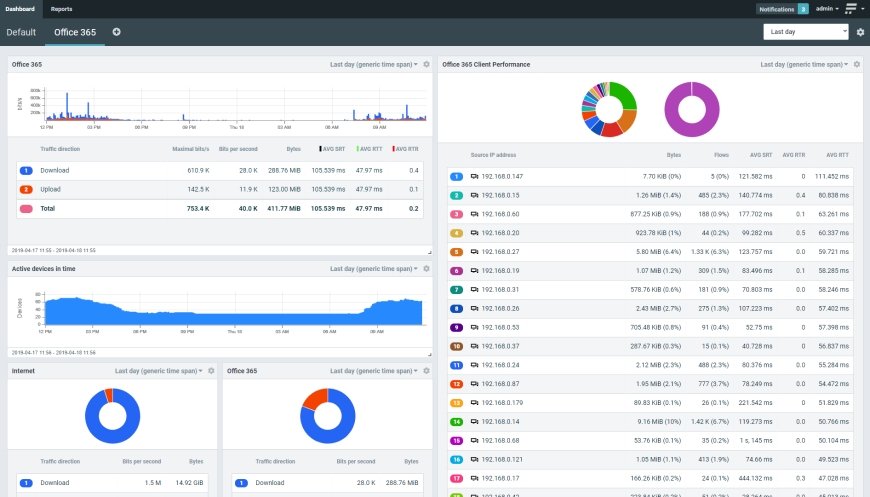Screen dimensions: 870x497
Task: Sort client table by AVG SRT column
Action: click(761, 155)
